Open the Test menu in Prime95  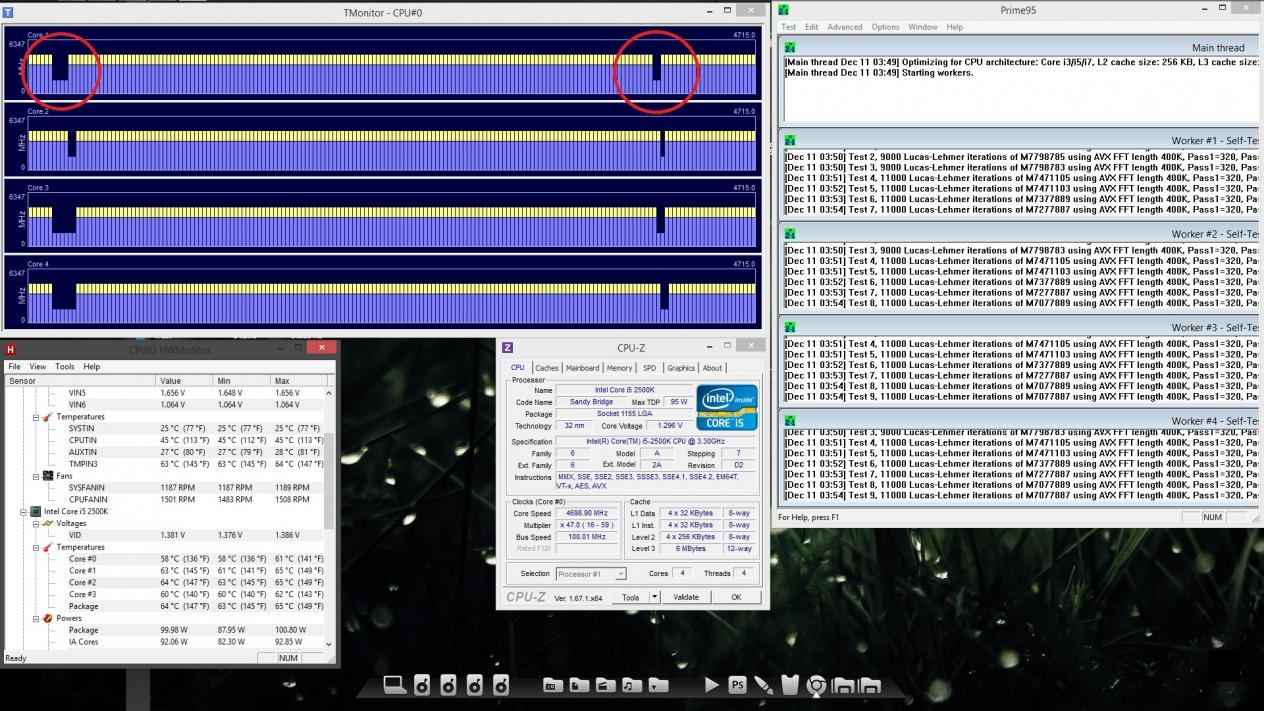[789, 27]
